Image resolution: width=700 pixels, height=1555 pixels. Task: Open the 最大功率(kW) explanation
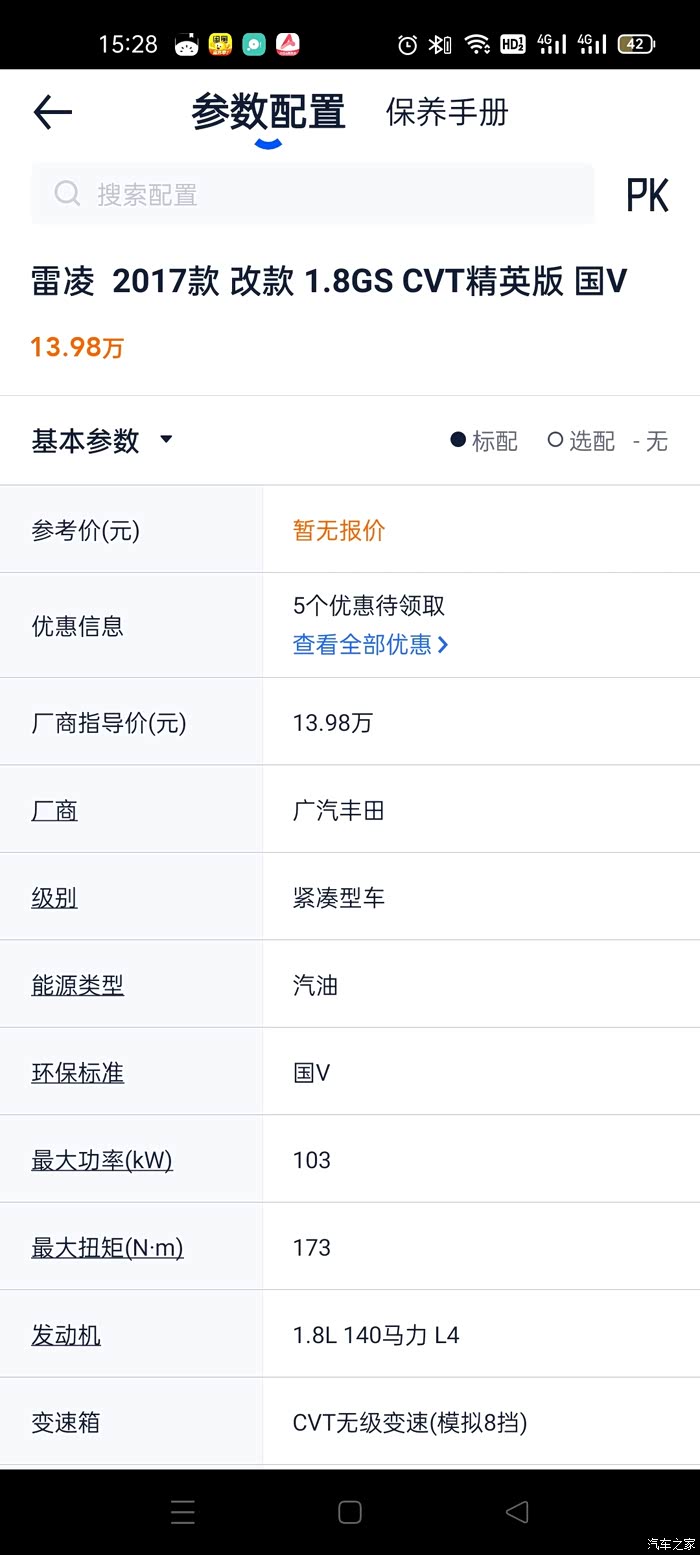(102, 1160)
